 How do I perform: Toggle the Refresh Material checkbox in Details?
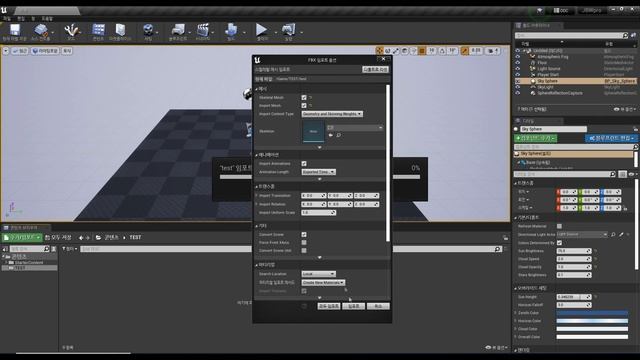559,226
